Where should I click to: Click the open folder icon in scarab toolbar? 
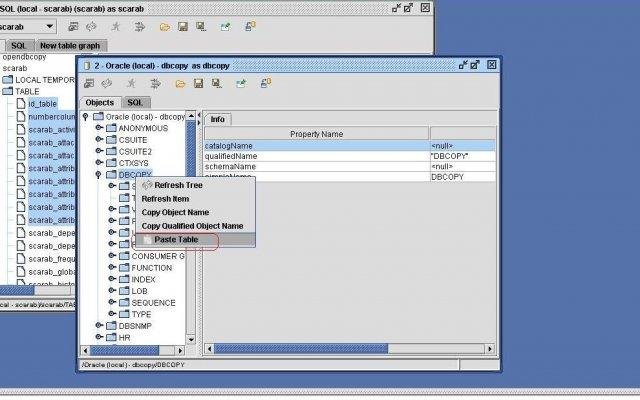click(164, 27)
